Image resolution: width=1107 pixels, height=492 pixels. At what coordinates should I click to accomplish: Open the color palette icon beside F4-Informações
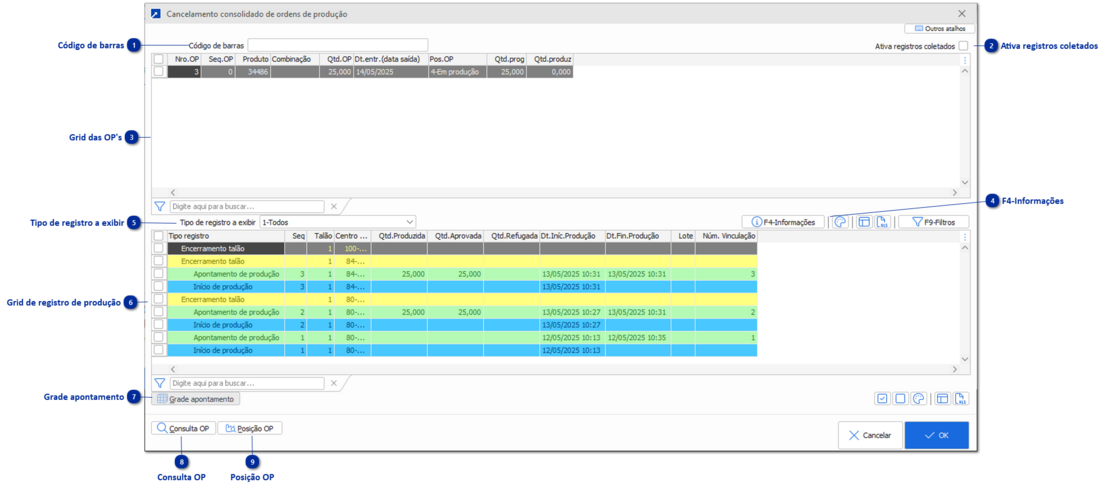pos(840,222)
